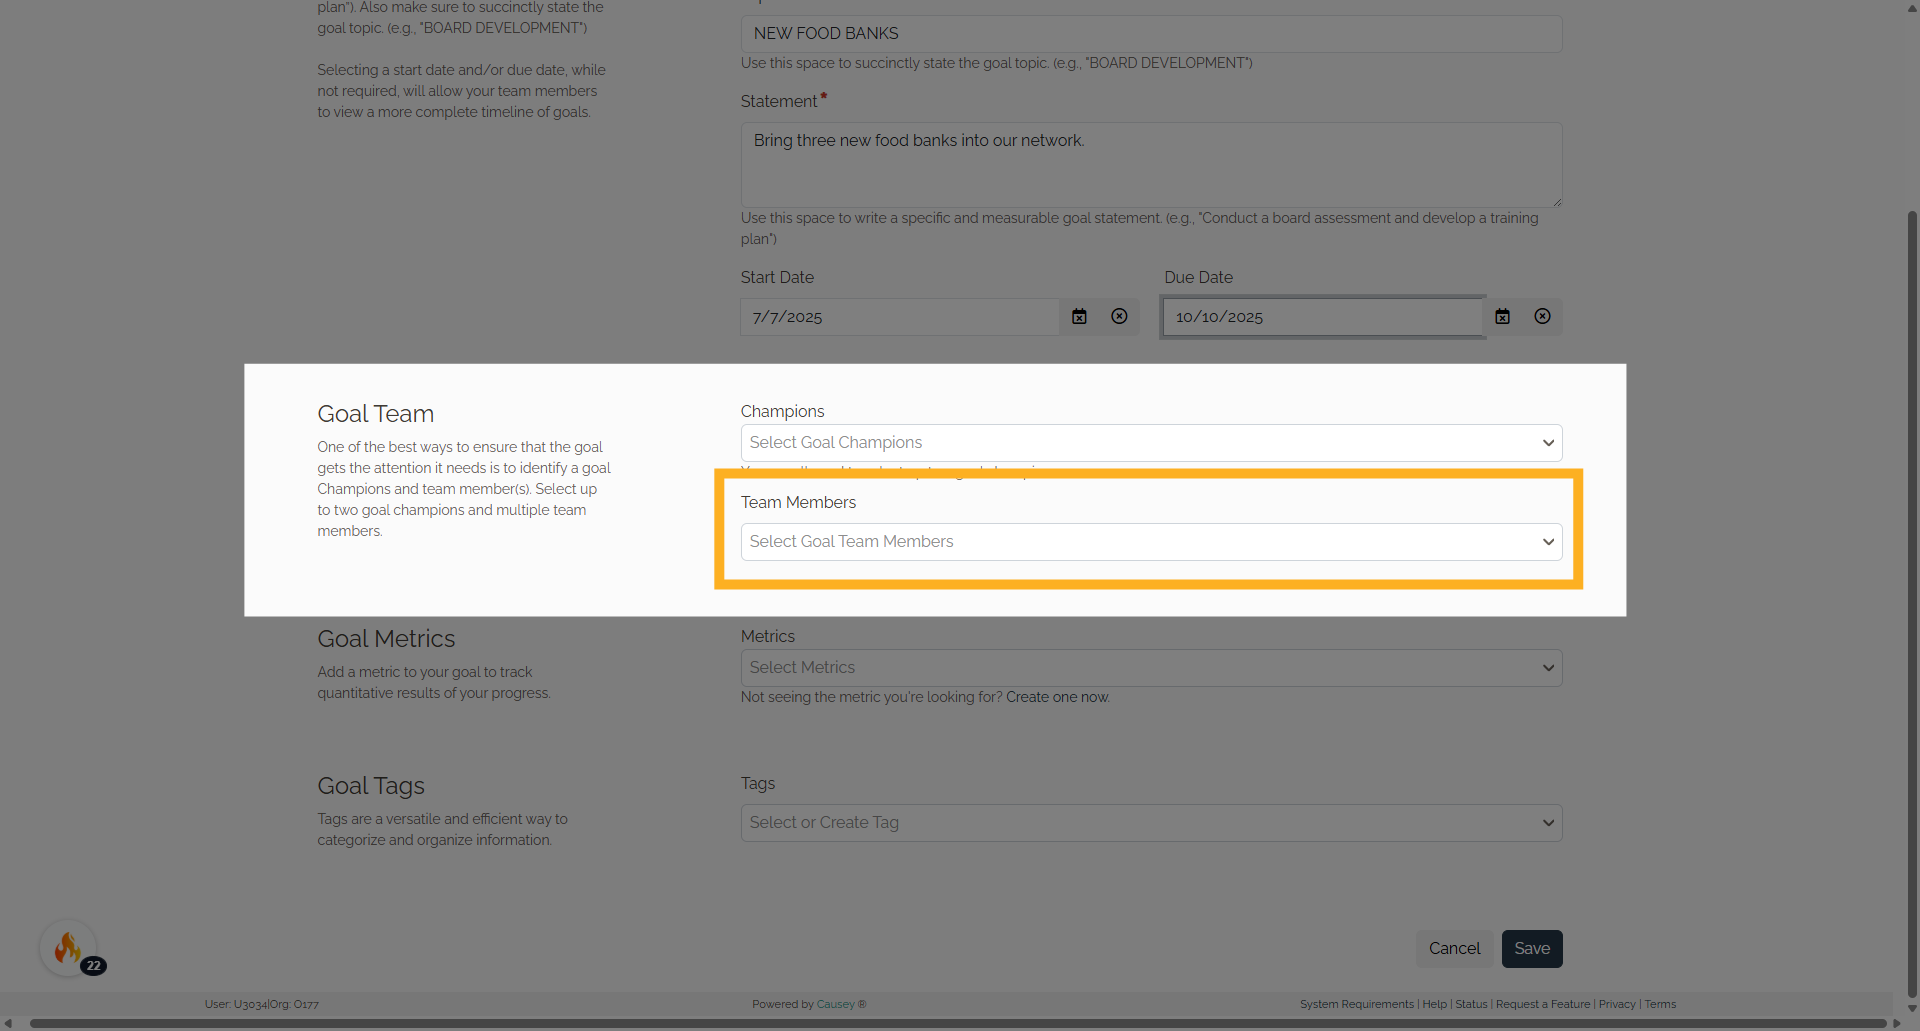Clear the Start Date with its X icon

click(x=1119, y=317)
